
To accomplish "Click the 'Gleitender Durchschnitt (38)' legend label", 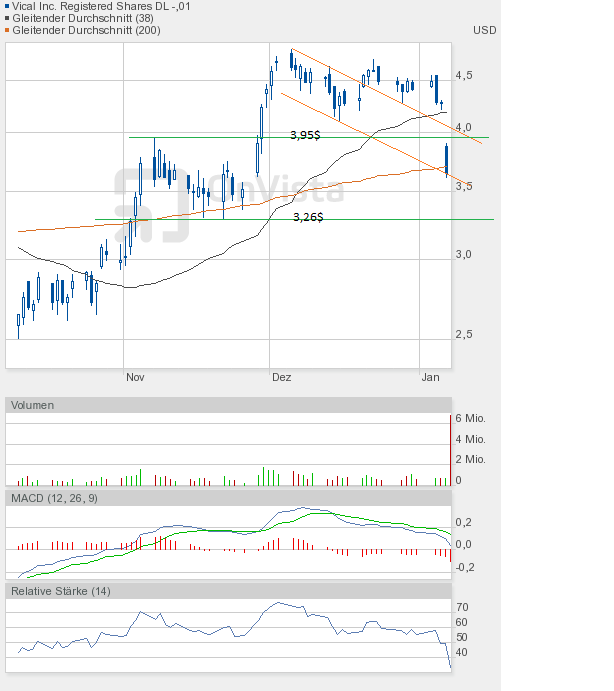I will point(83,18).
